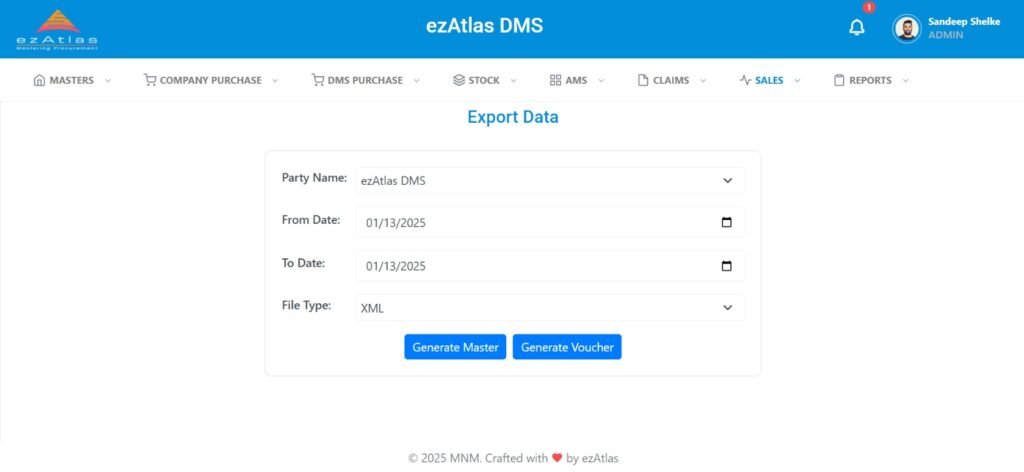
Task: Expand the Company Purchase chevron arrow
Action: 275,81
